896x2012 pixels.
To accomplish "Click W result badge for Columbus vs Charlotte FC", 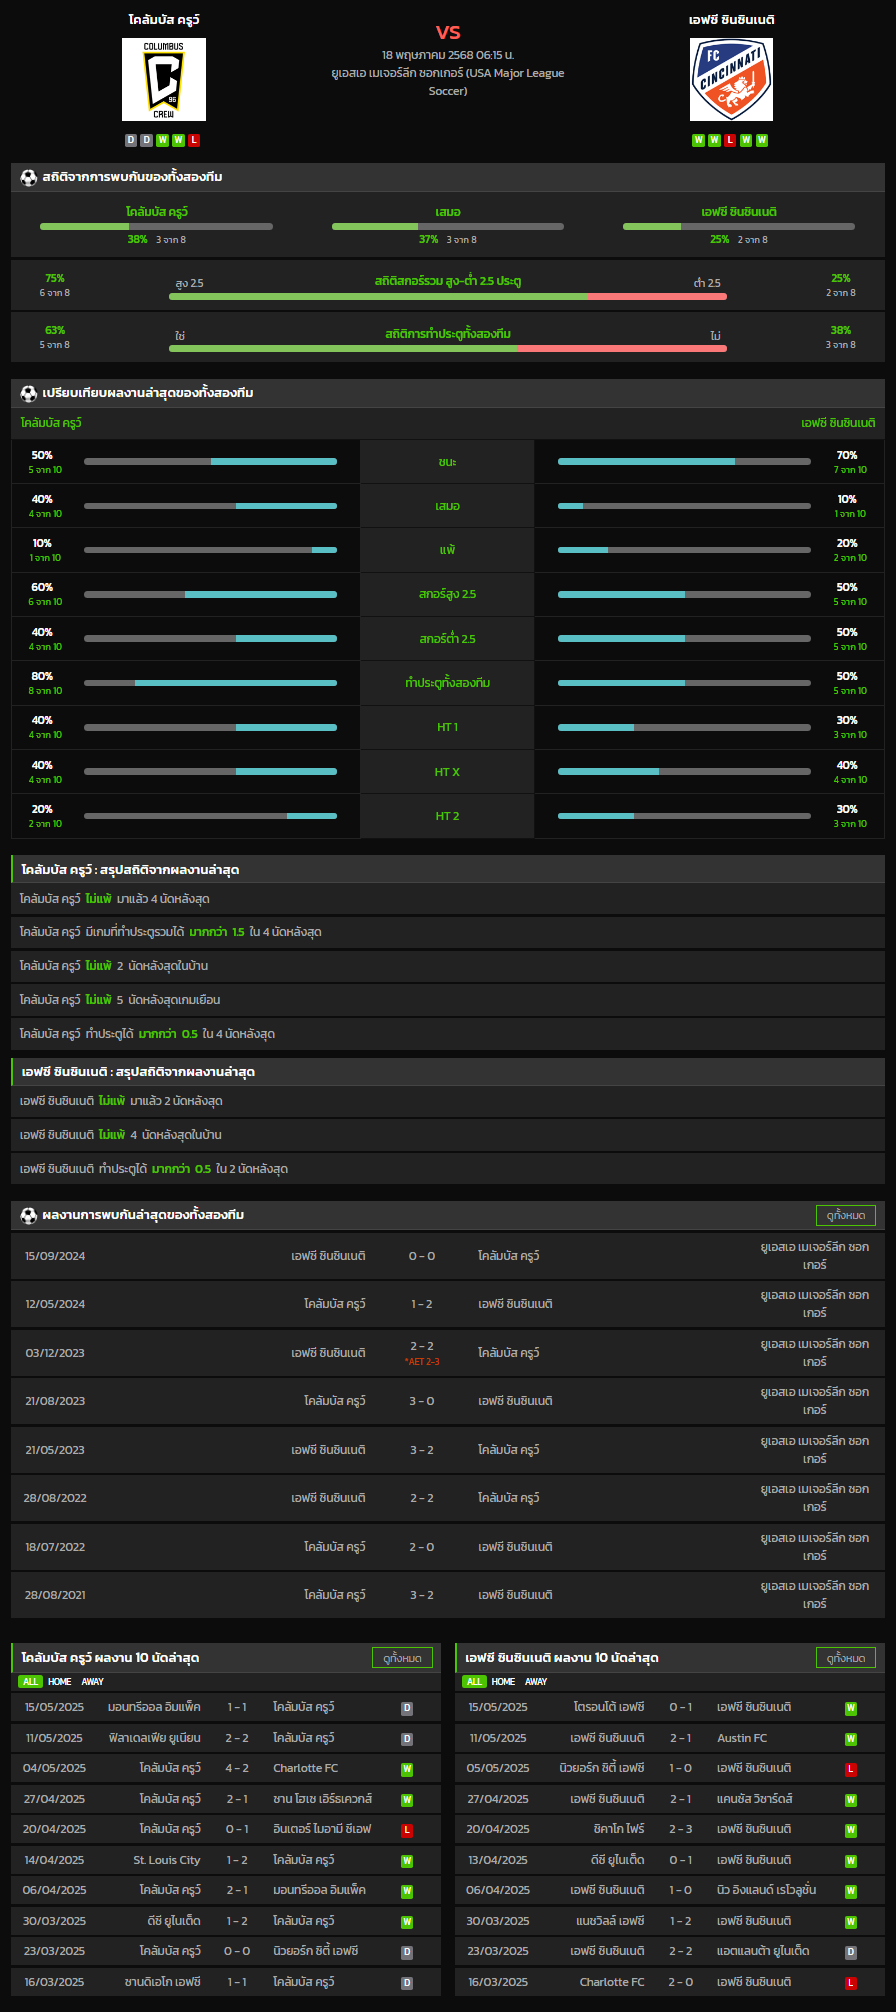I will (407, 1770).
